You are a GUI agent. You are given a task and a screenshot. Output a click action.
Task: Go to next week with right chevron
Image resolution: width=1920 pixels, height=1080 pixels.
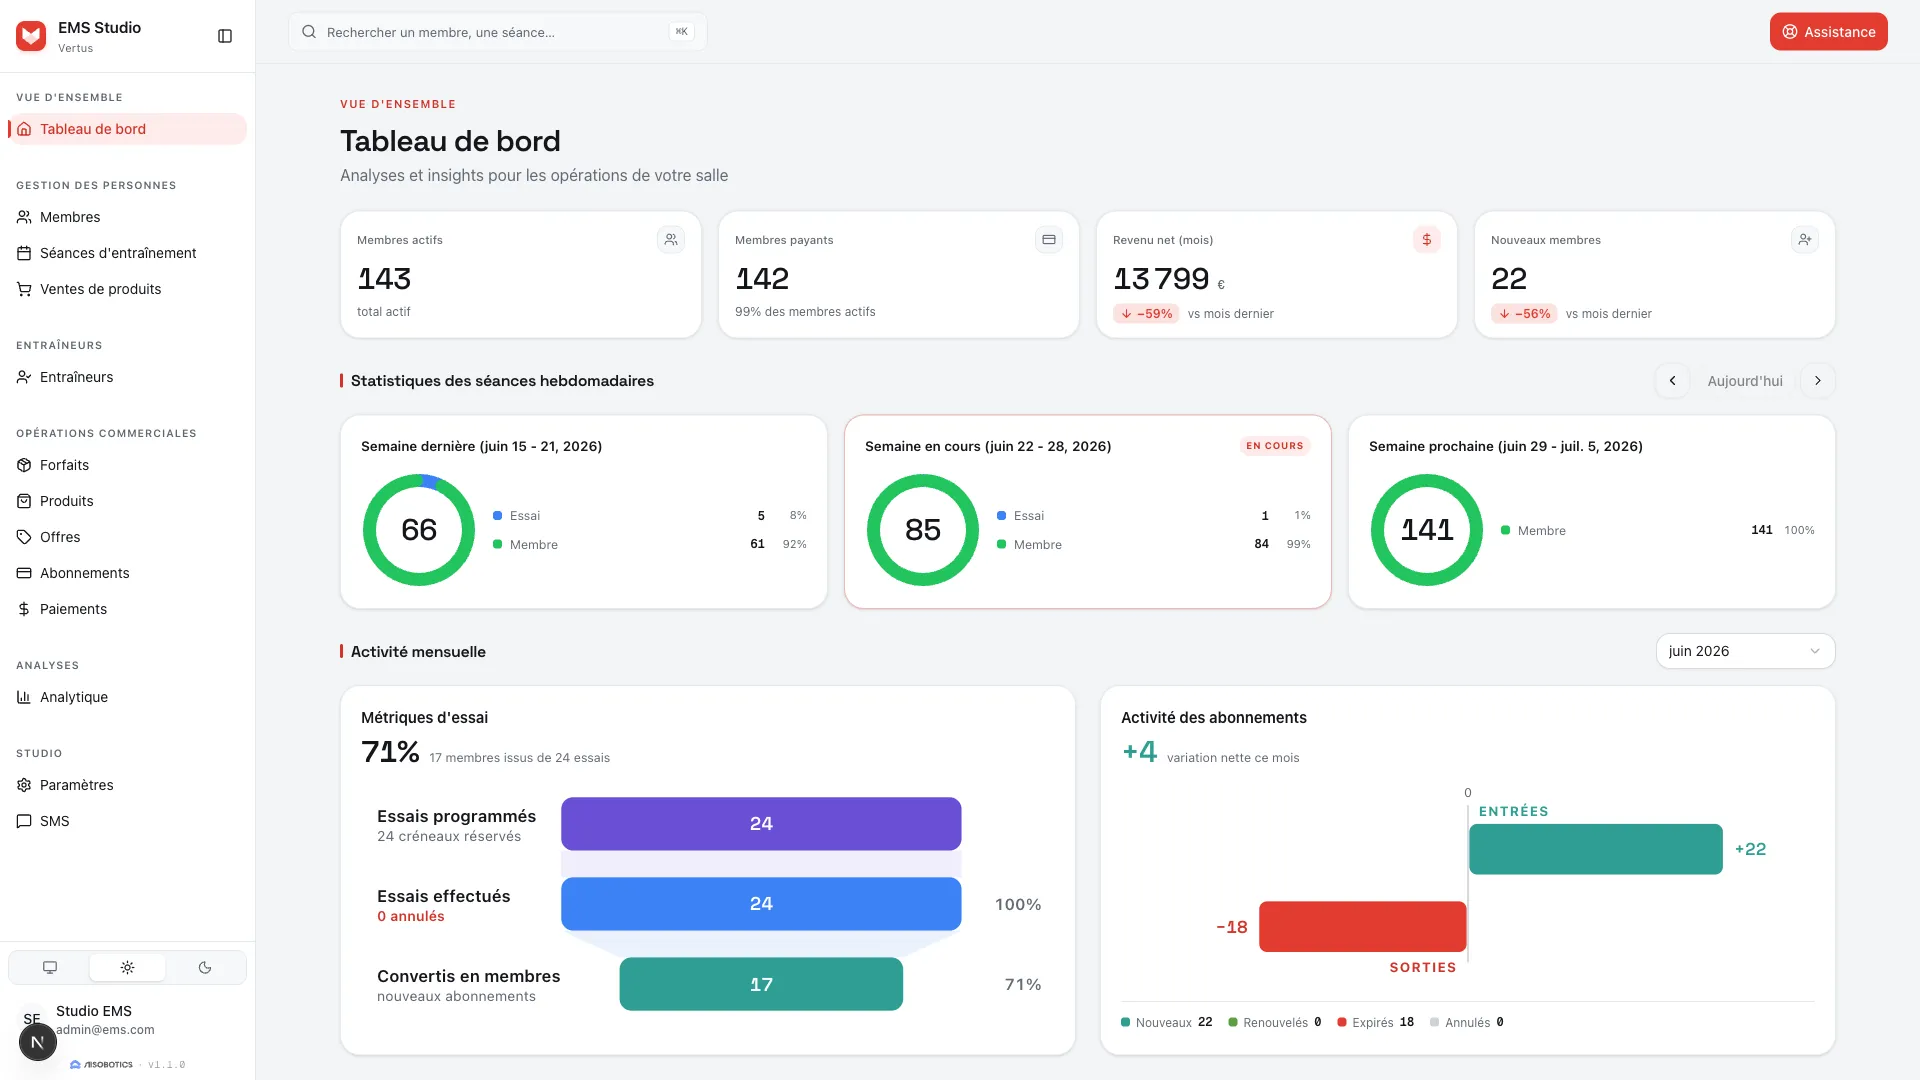coord(1818,381)
